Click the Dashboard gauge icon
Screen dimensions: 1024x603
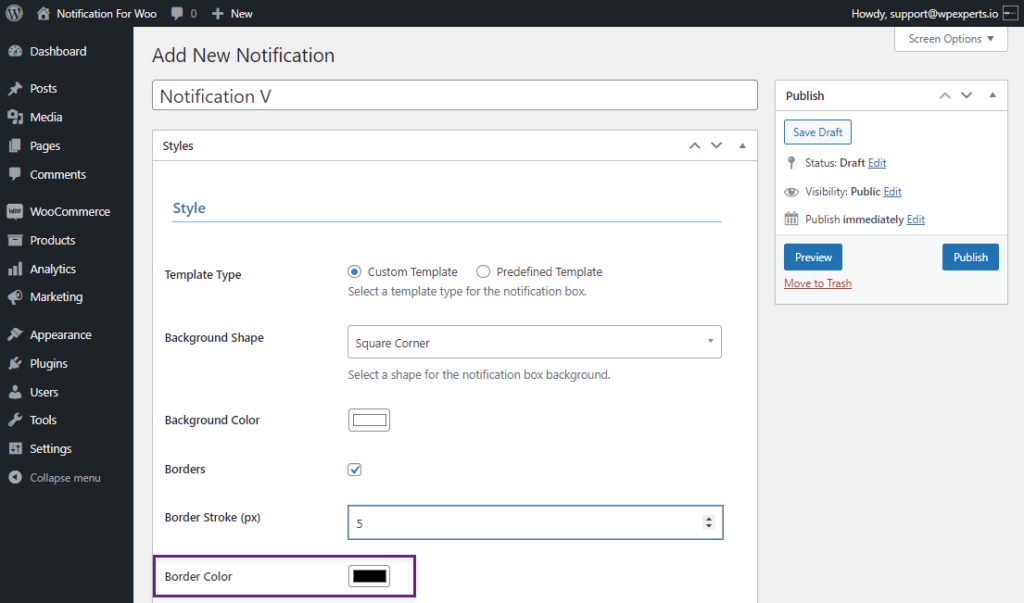[15, 51]
